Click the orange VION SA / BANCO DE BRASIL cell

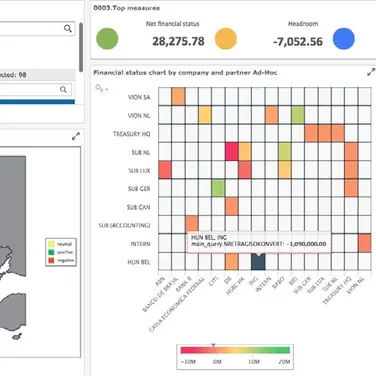178,97
